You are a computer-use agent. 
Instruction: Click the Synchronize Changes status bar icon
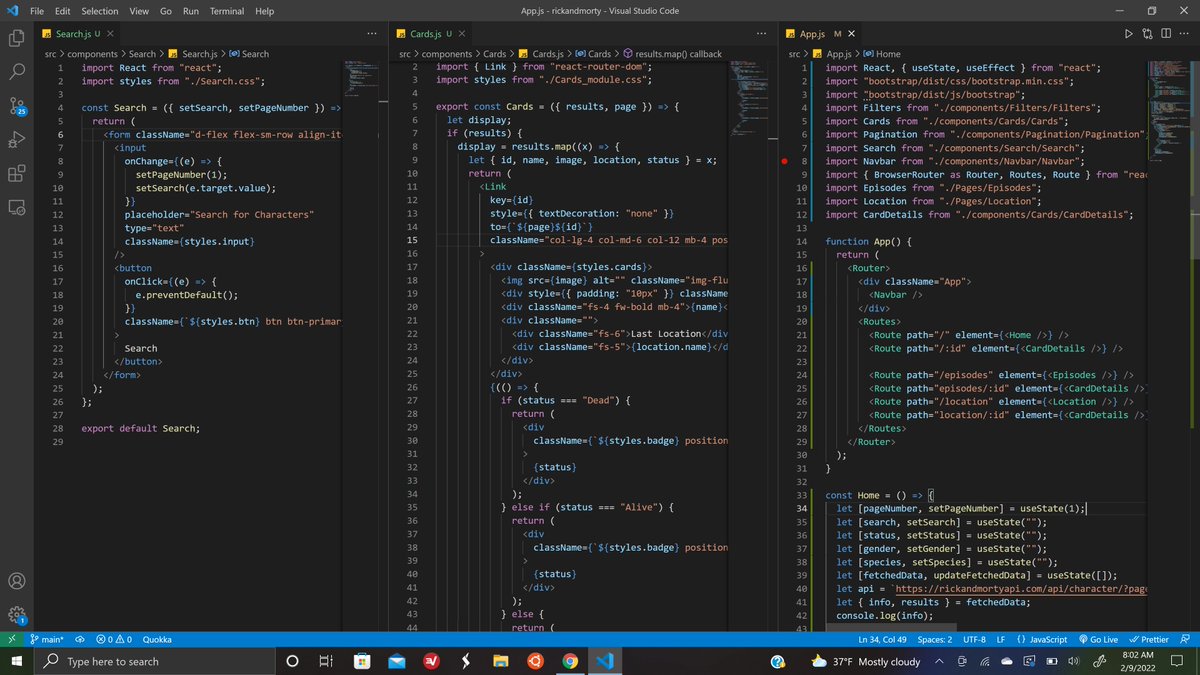click(78, 639)
